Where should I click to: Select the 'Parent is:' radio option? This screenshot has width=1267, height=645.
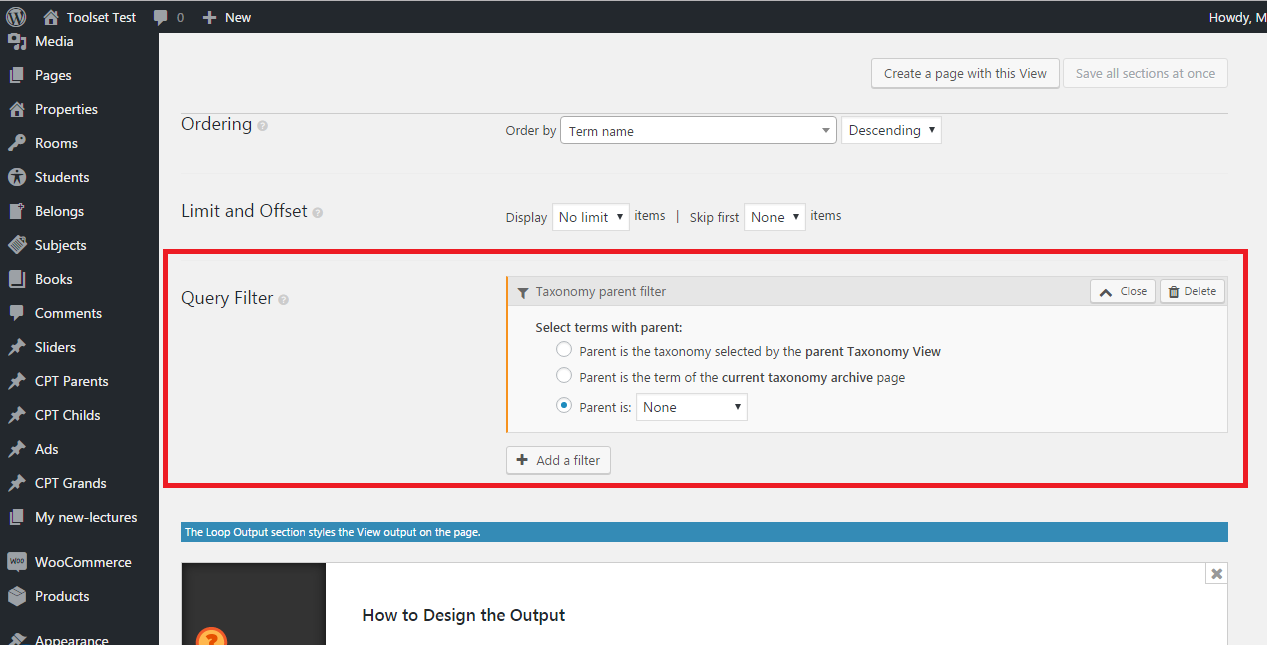(563, 404)
